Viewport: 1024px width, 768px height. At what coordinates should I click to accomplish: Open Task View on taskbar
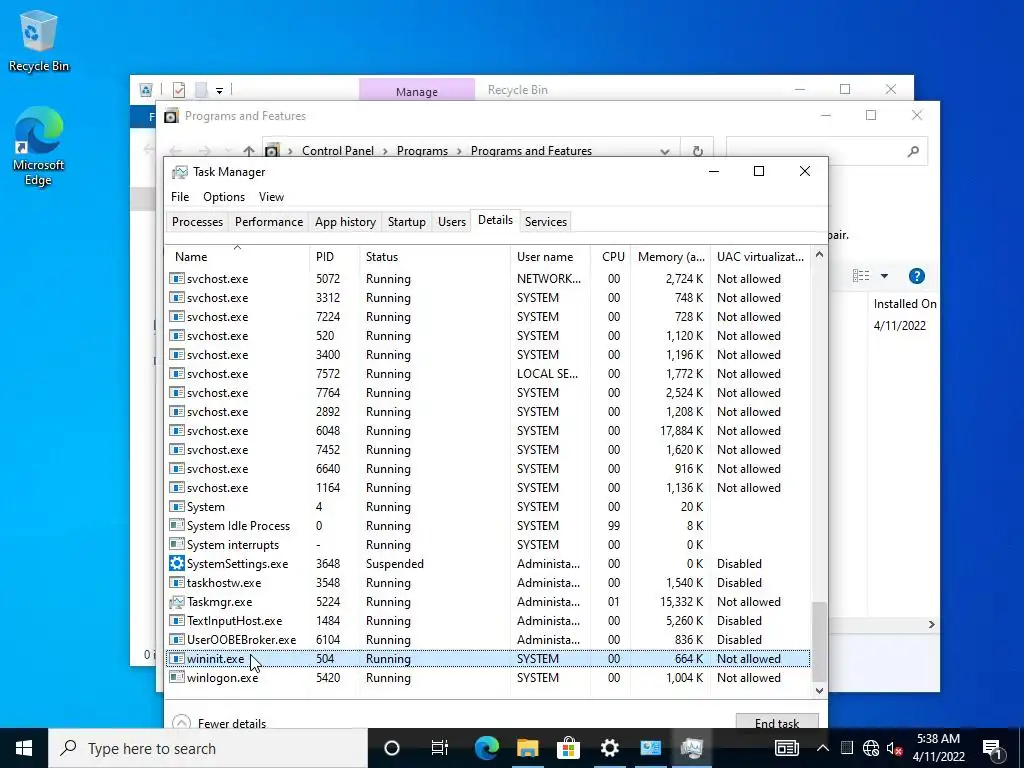pyautogui.click(x=440, y=748)
